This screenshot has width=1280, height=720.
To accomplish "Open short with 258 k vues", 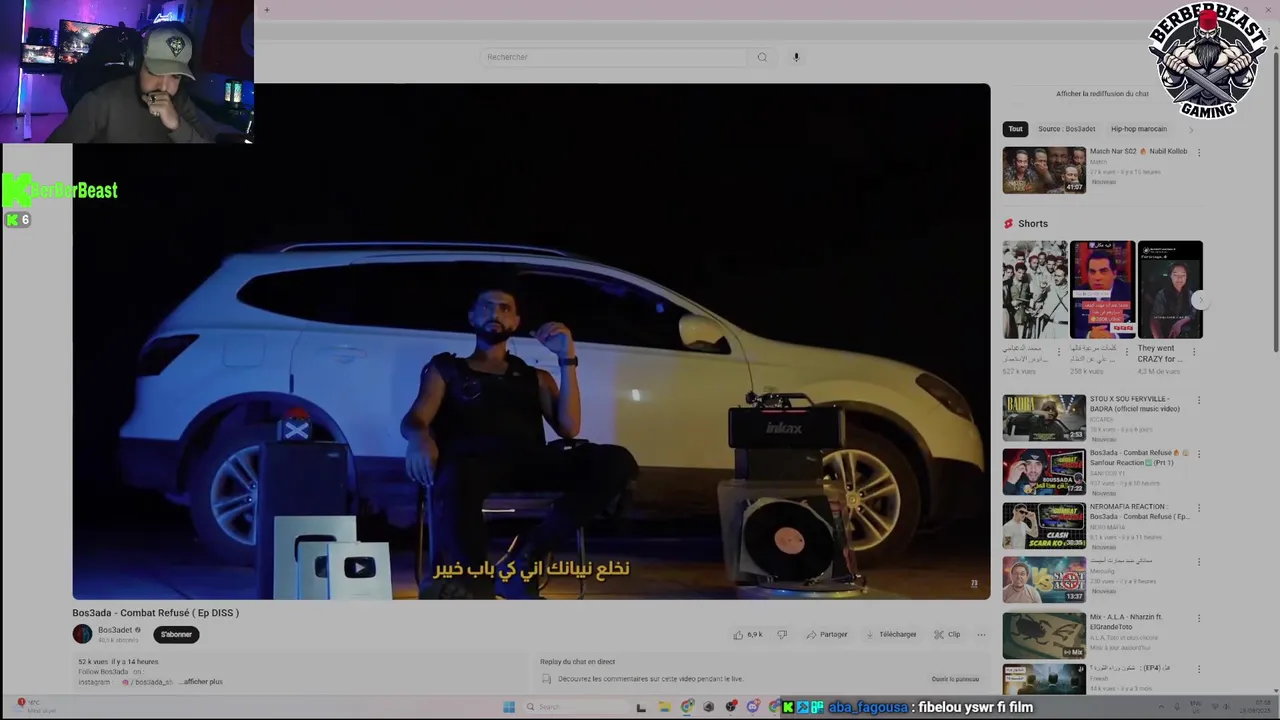I will point(1102,290).
